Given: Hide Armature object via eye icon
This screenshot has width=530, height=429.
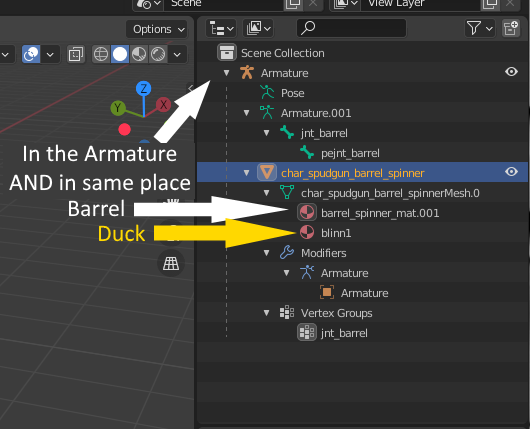Looking at the screenshot, I should (x=511, y=72).
